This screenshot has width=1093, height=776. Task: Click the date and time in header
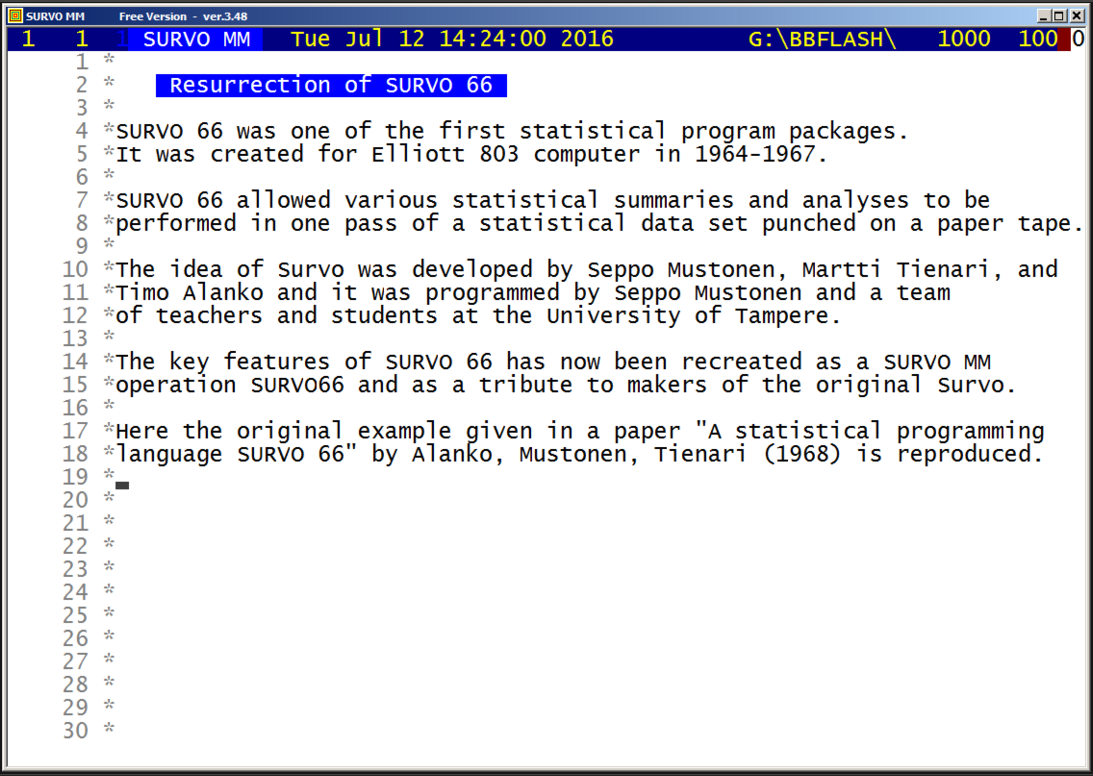[x=452, y=39]
